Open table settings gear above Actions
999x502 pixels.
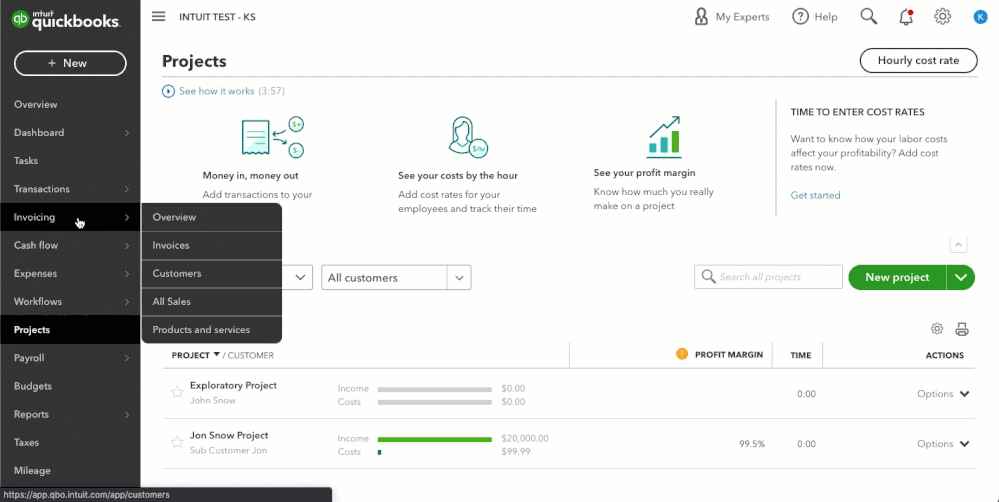(937, 329)
